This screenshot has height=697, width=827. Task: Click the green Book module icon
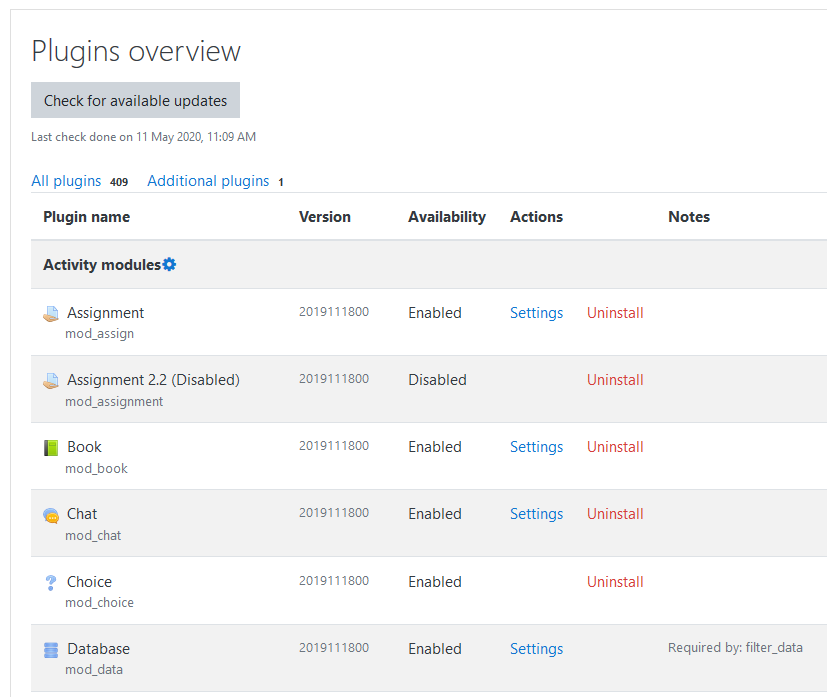(51, 448)
